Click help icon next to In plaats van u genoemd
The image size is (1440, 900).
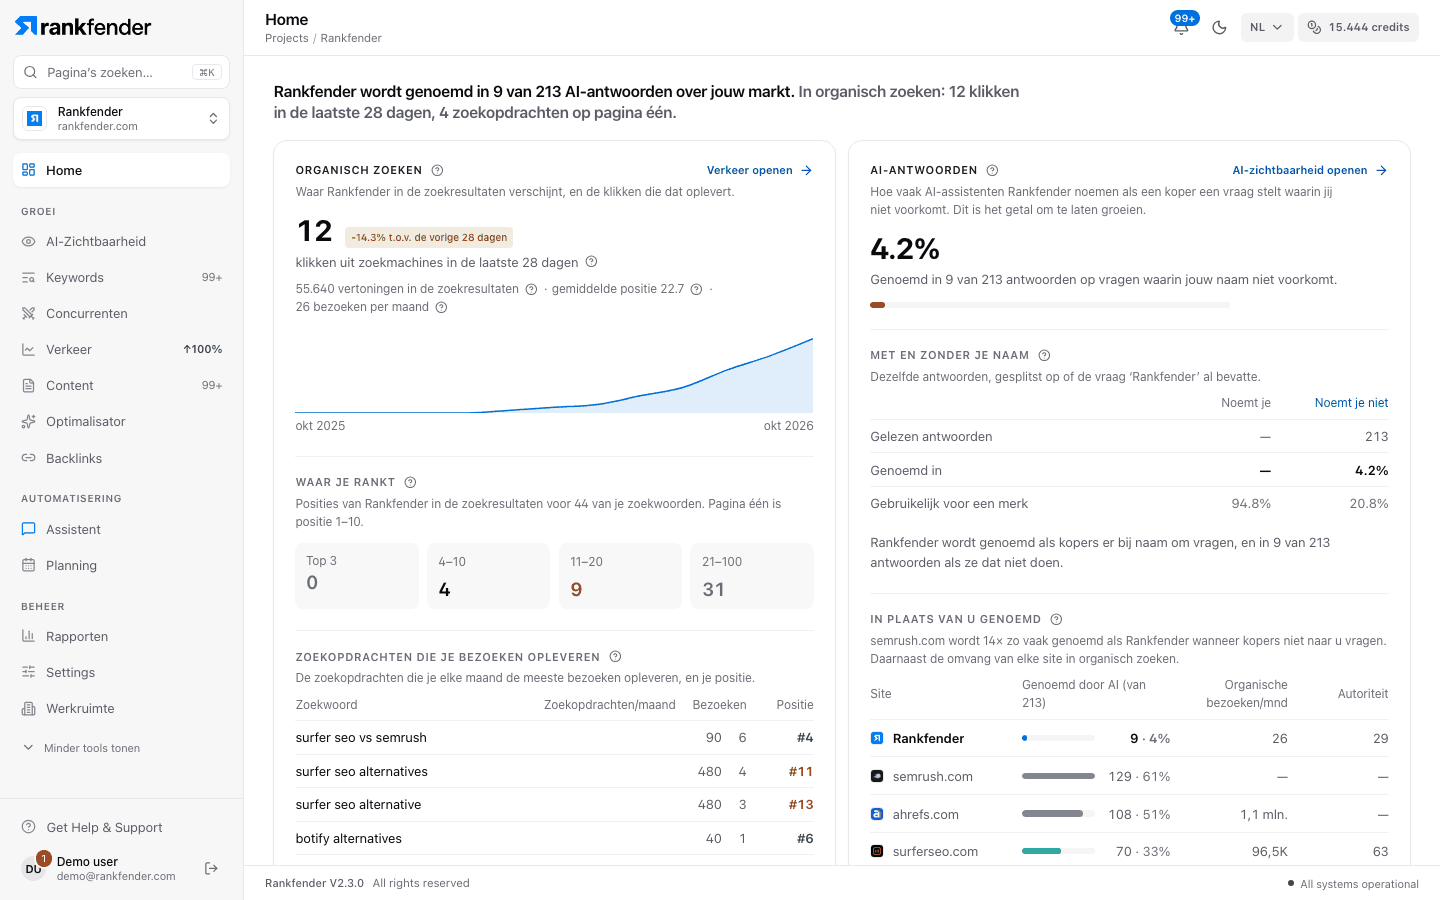[1056, 619]
